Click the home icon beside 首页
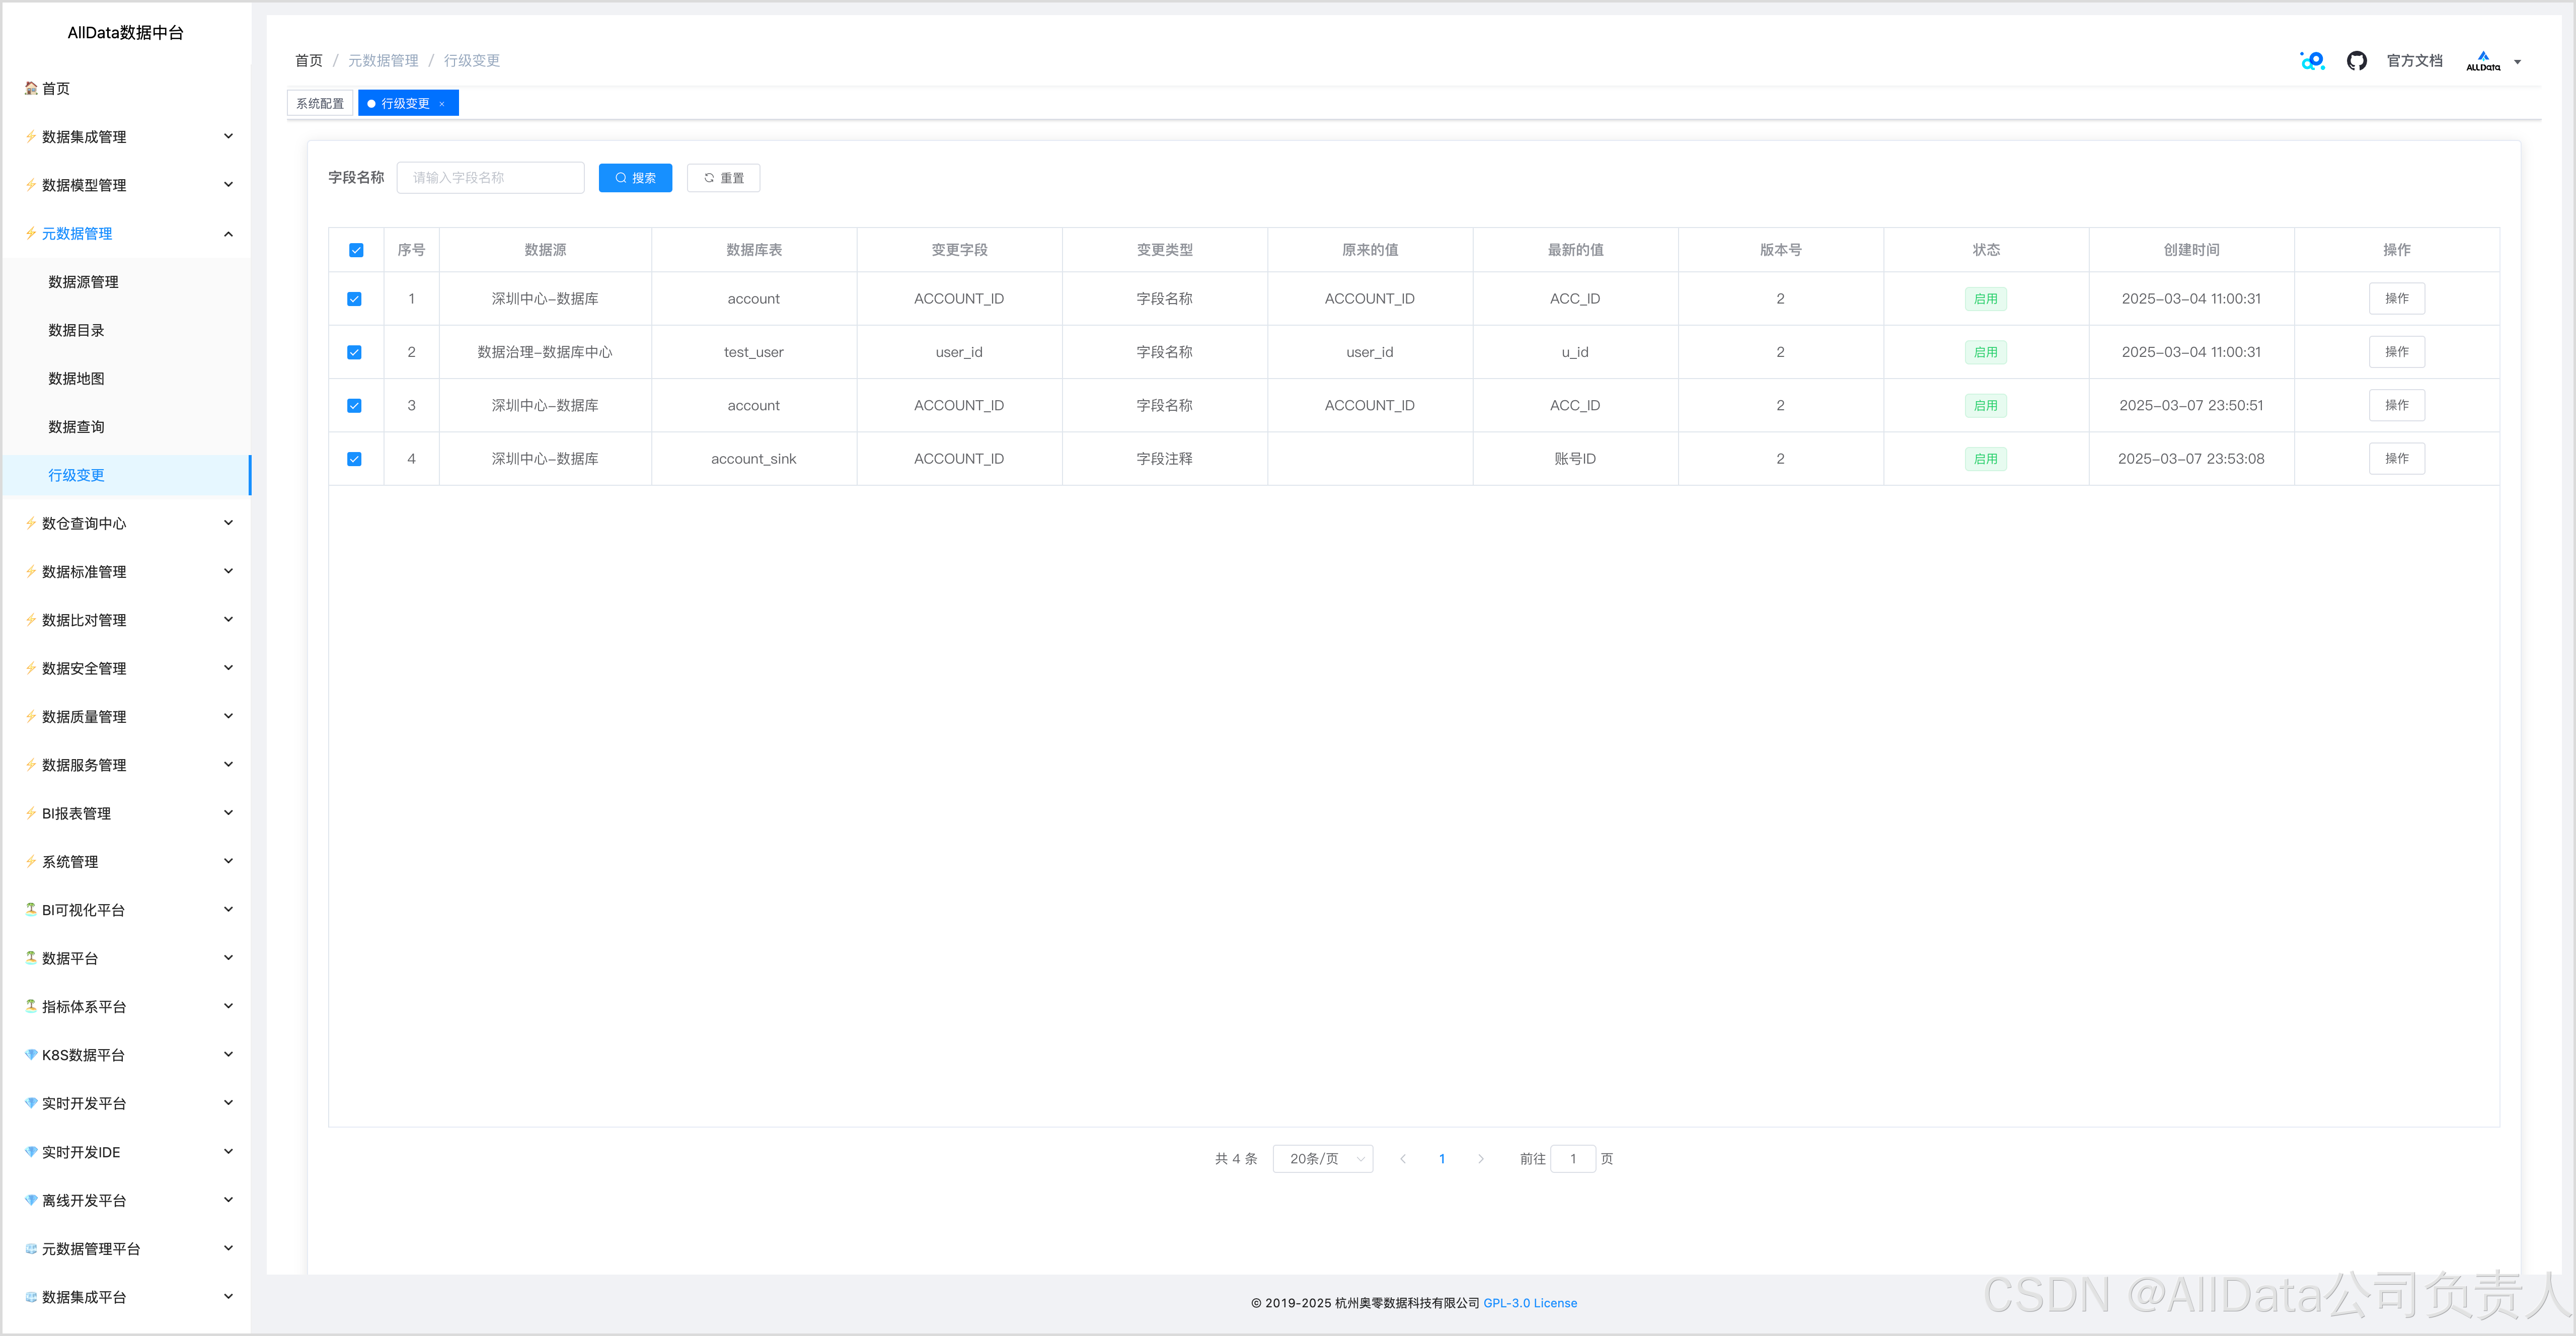 click(x=31, y=88)
